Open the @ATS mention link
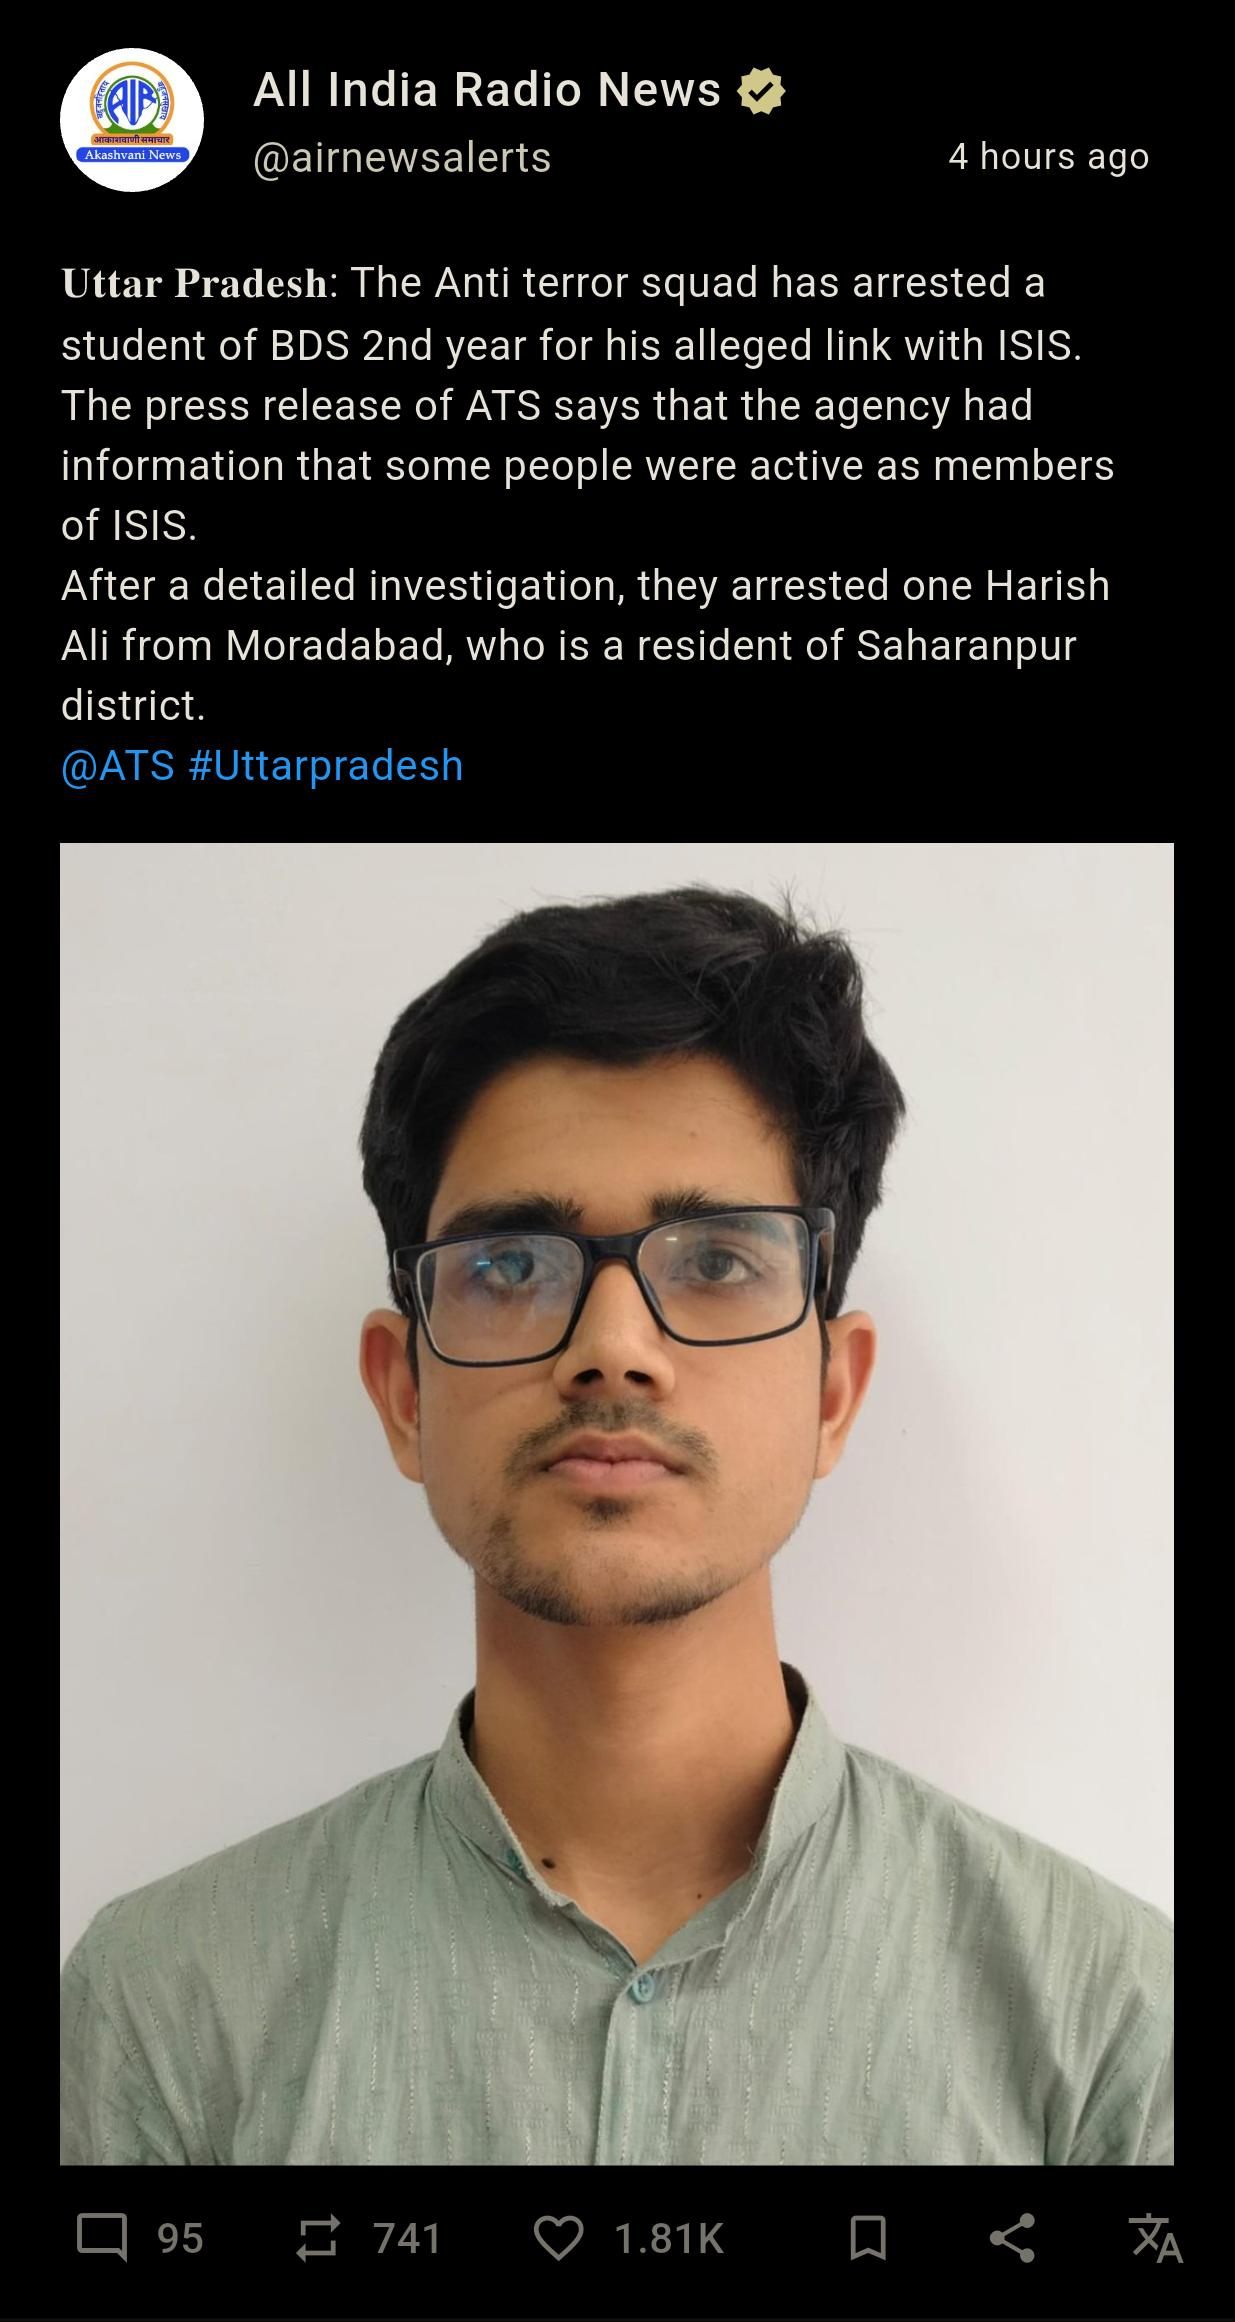This screenshot has width=1235, height=2322. pos(118,766)
